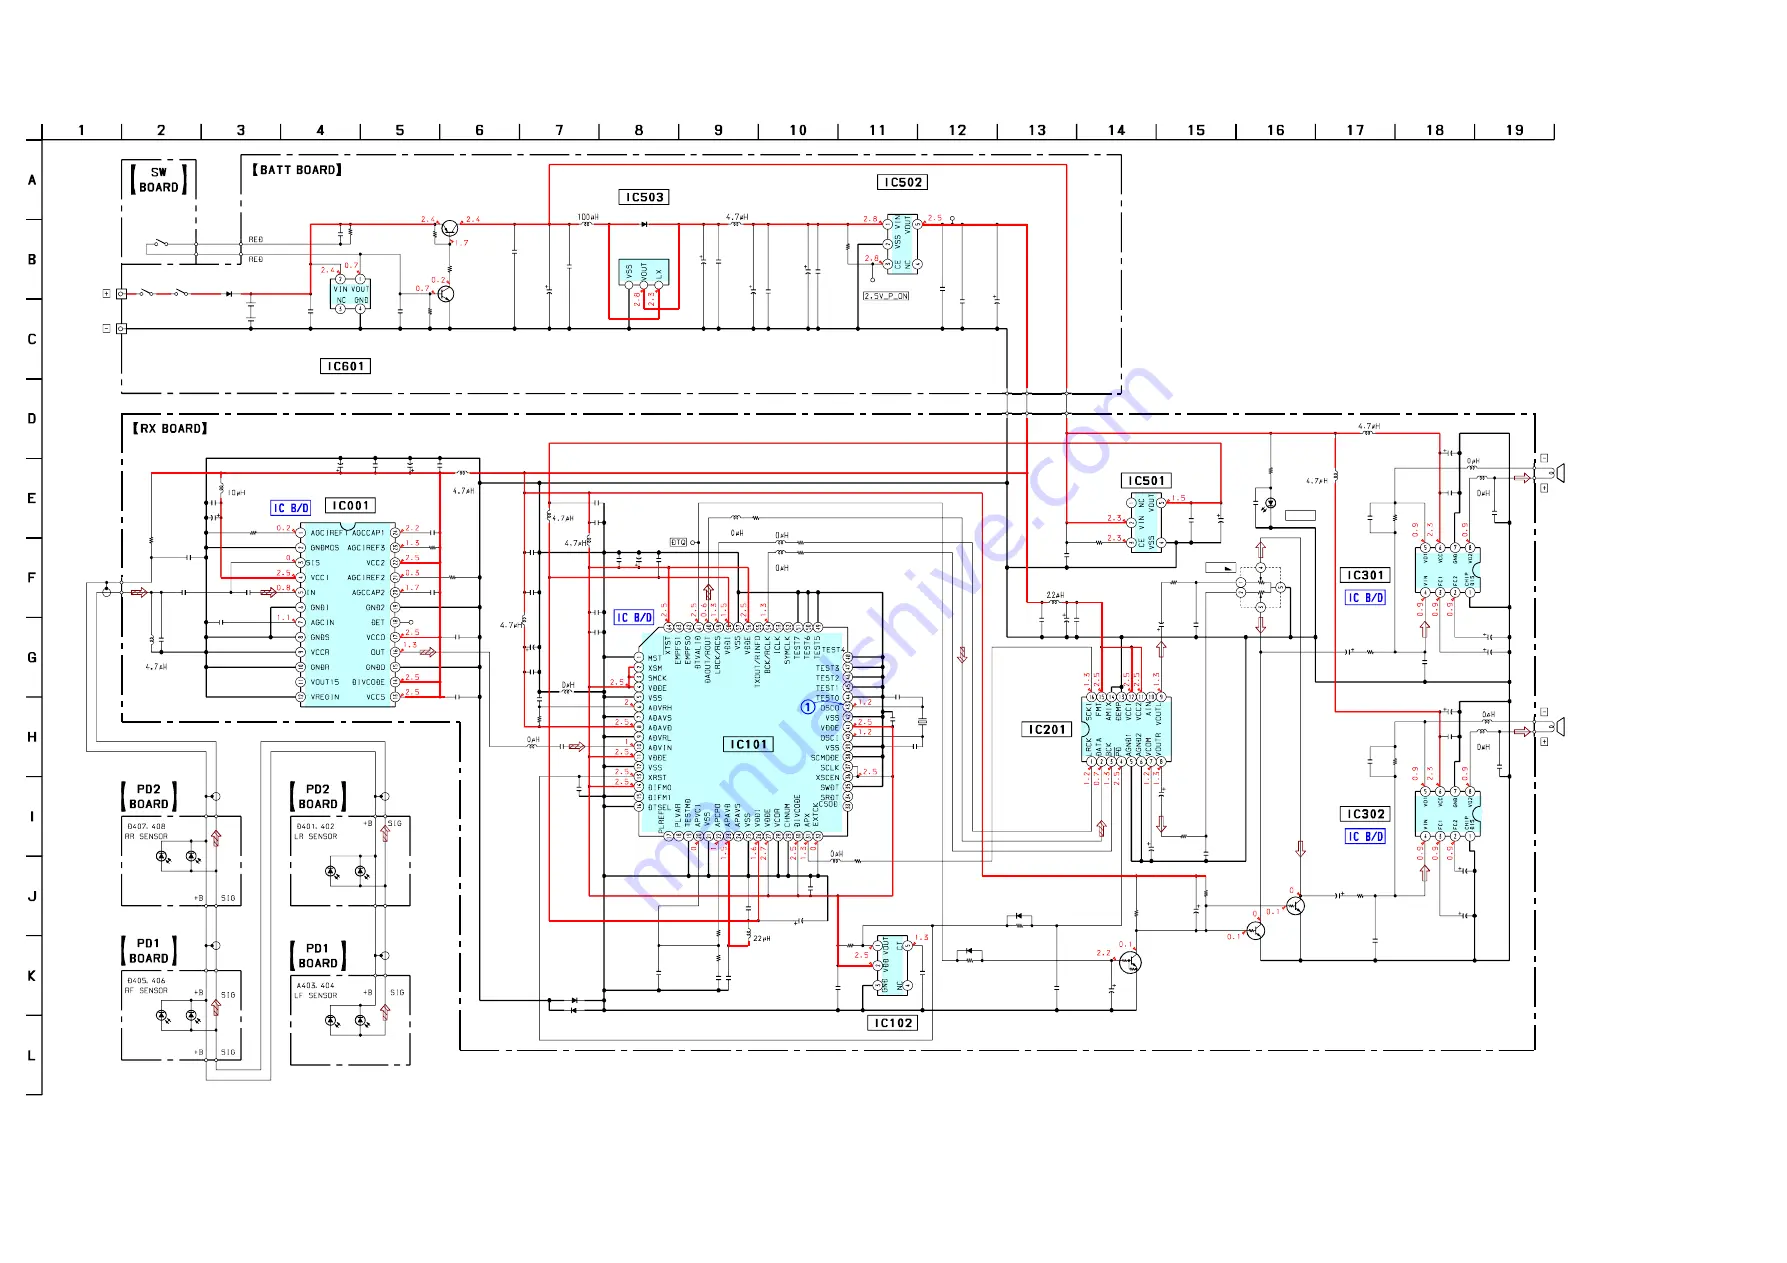1787x1263 pixels.
Task: Click the blue circled 1 marker near IC101
Action: pyautogui.click(x=808, y=707)
